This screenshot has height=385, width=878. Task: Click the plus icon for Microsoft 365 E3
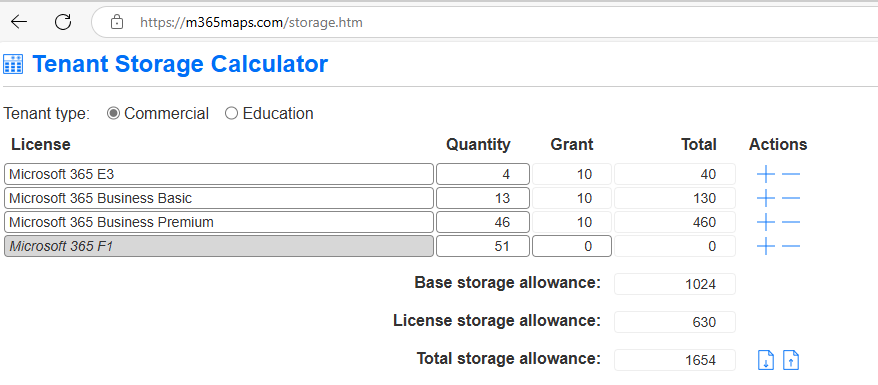[x=765, y=175]
